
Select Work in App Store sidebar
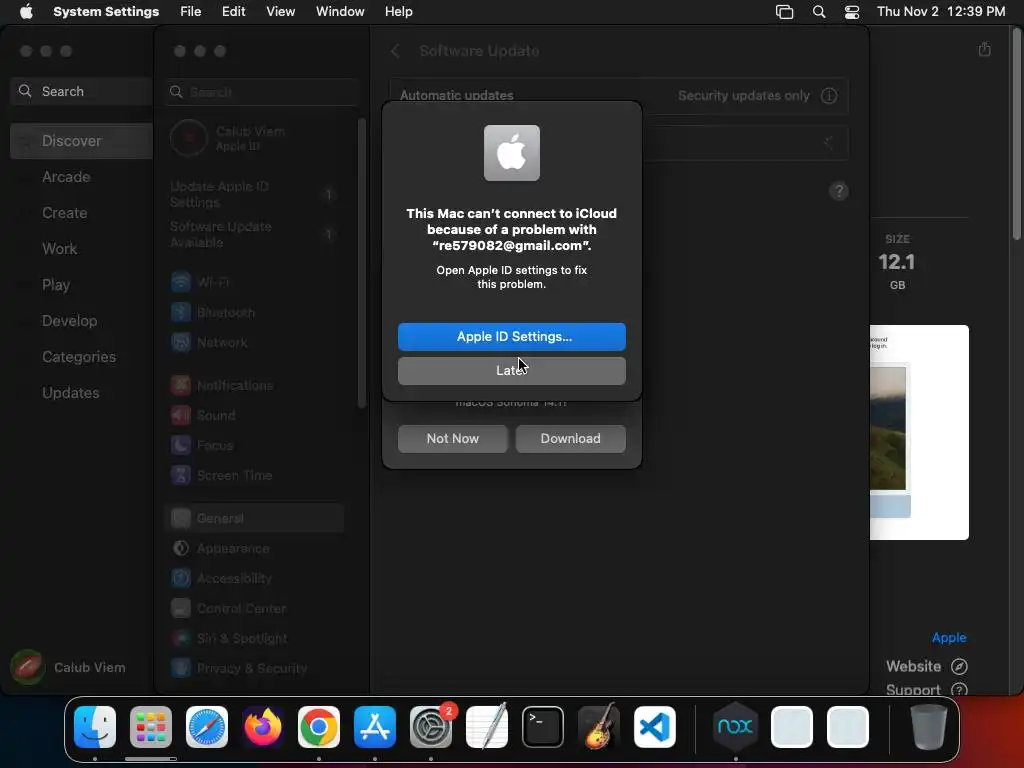coord(59,249)
